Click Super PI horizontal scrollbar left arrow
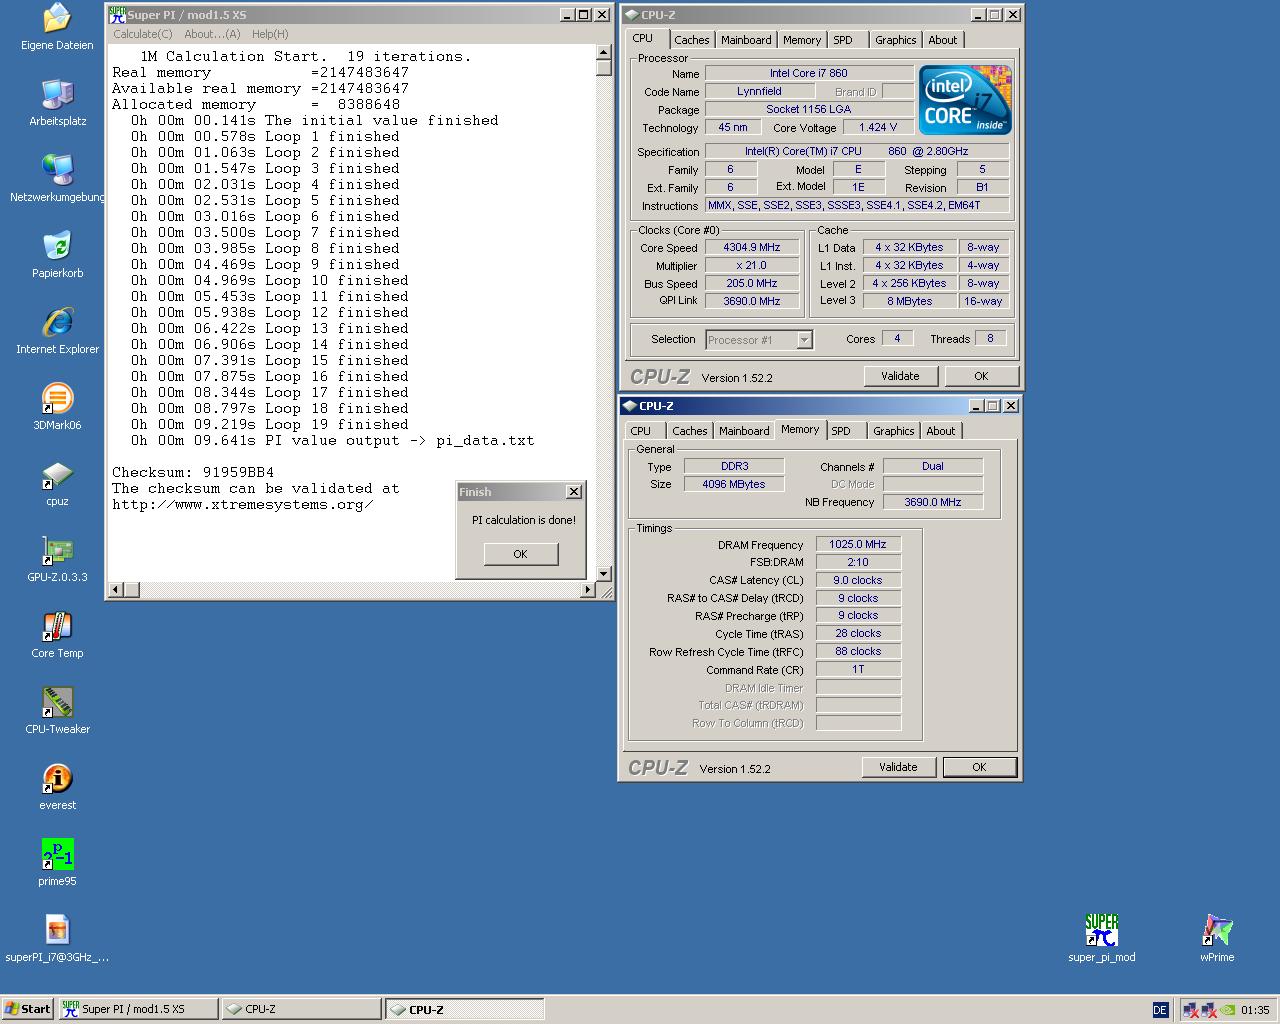Image resolution: width=1280 pixels, height=1024 pixels. click(x=116, y=590)
